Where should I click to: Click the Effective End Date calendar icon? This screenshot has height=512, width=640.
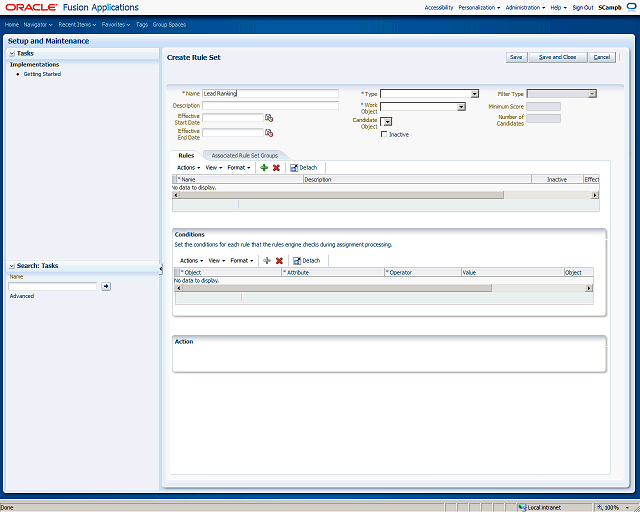click(269, 133)
